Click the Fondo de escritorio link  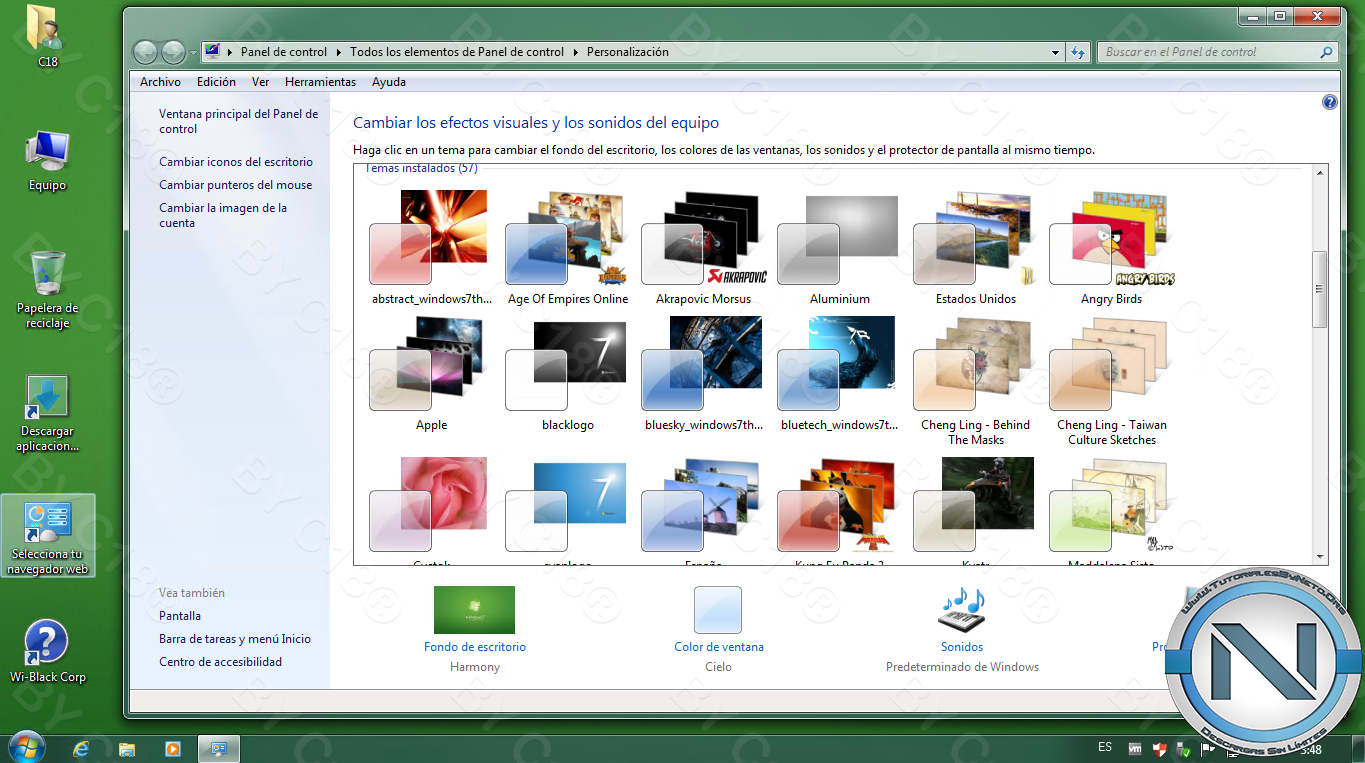tap(474, 647)
